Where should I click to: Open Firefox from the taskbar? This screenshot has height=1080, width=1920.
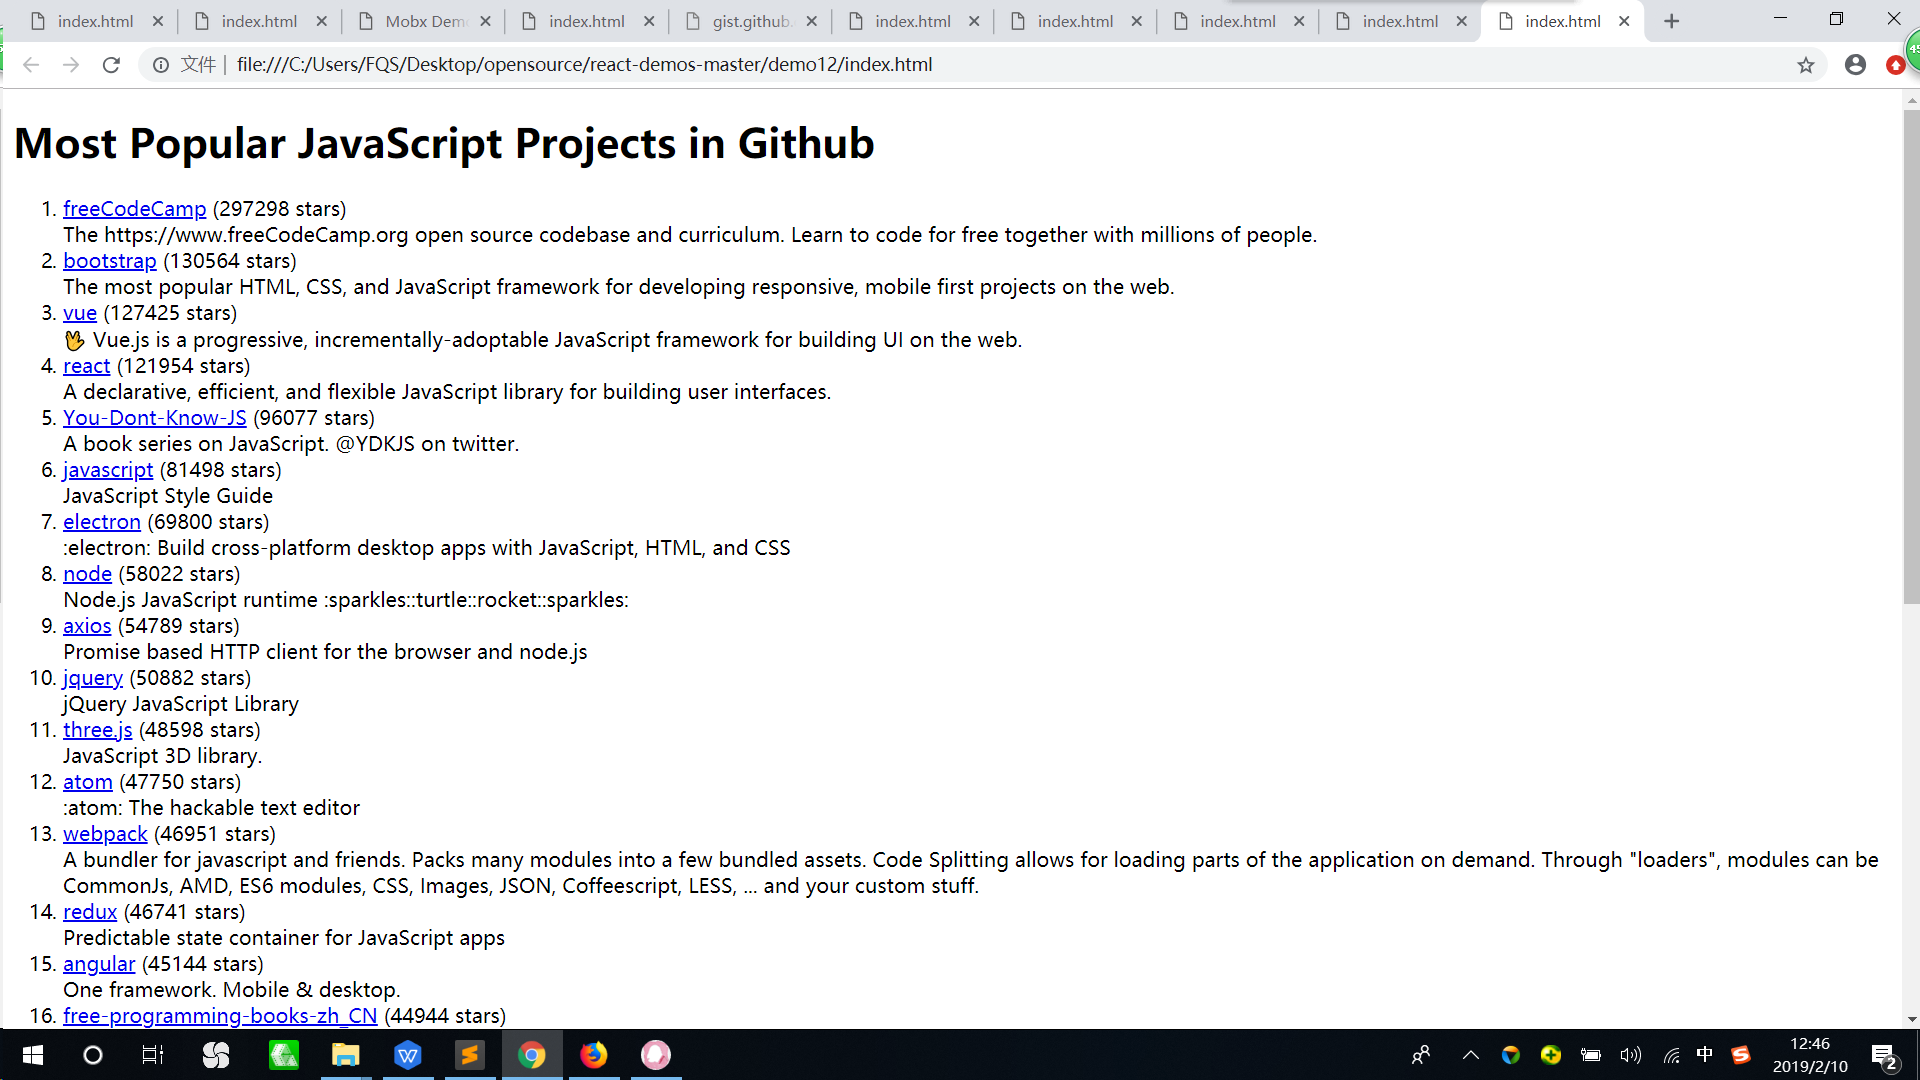(x=594, y=1055)
